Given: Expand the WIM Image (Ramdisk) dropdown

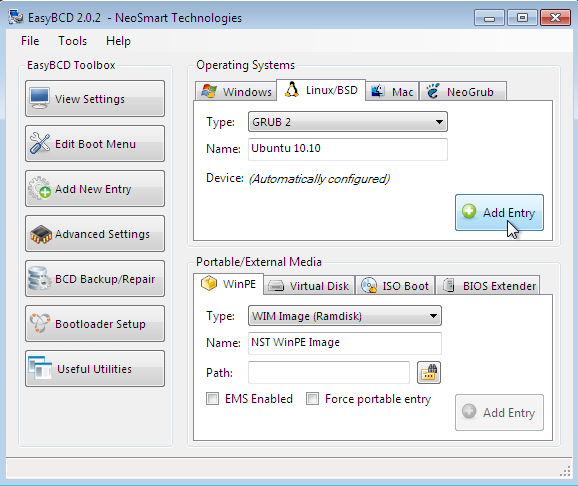Looking at the screenshot, I should pos(345,316).
